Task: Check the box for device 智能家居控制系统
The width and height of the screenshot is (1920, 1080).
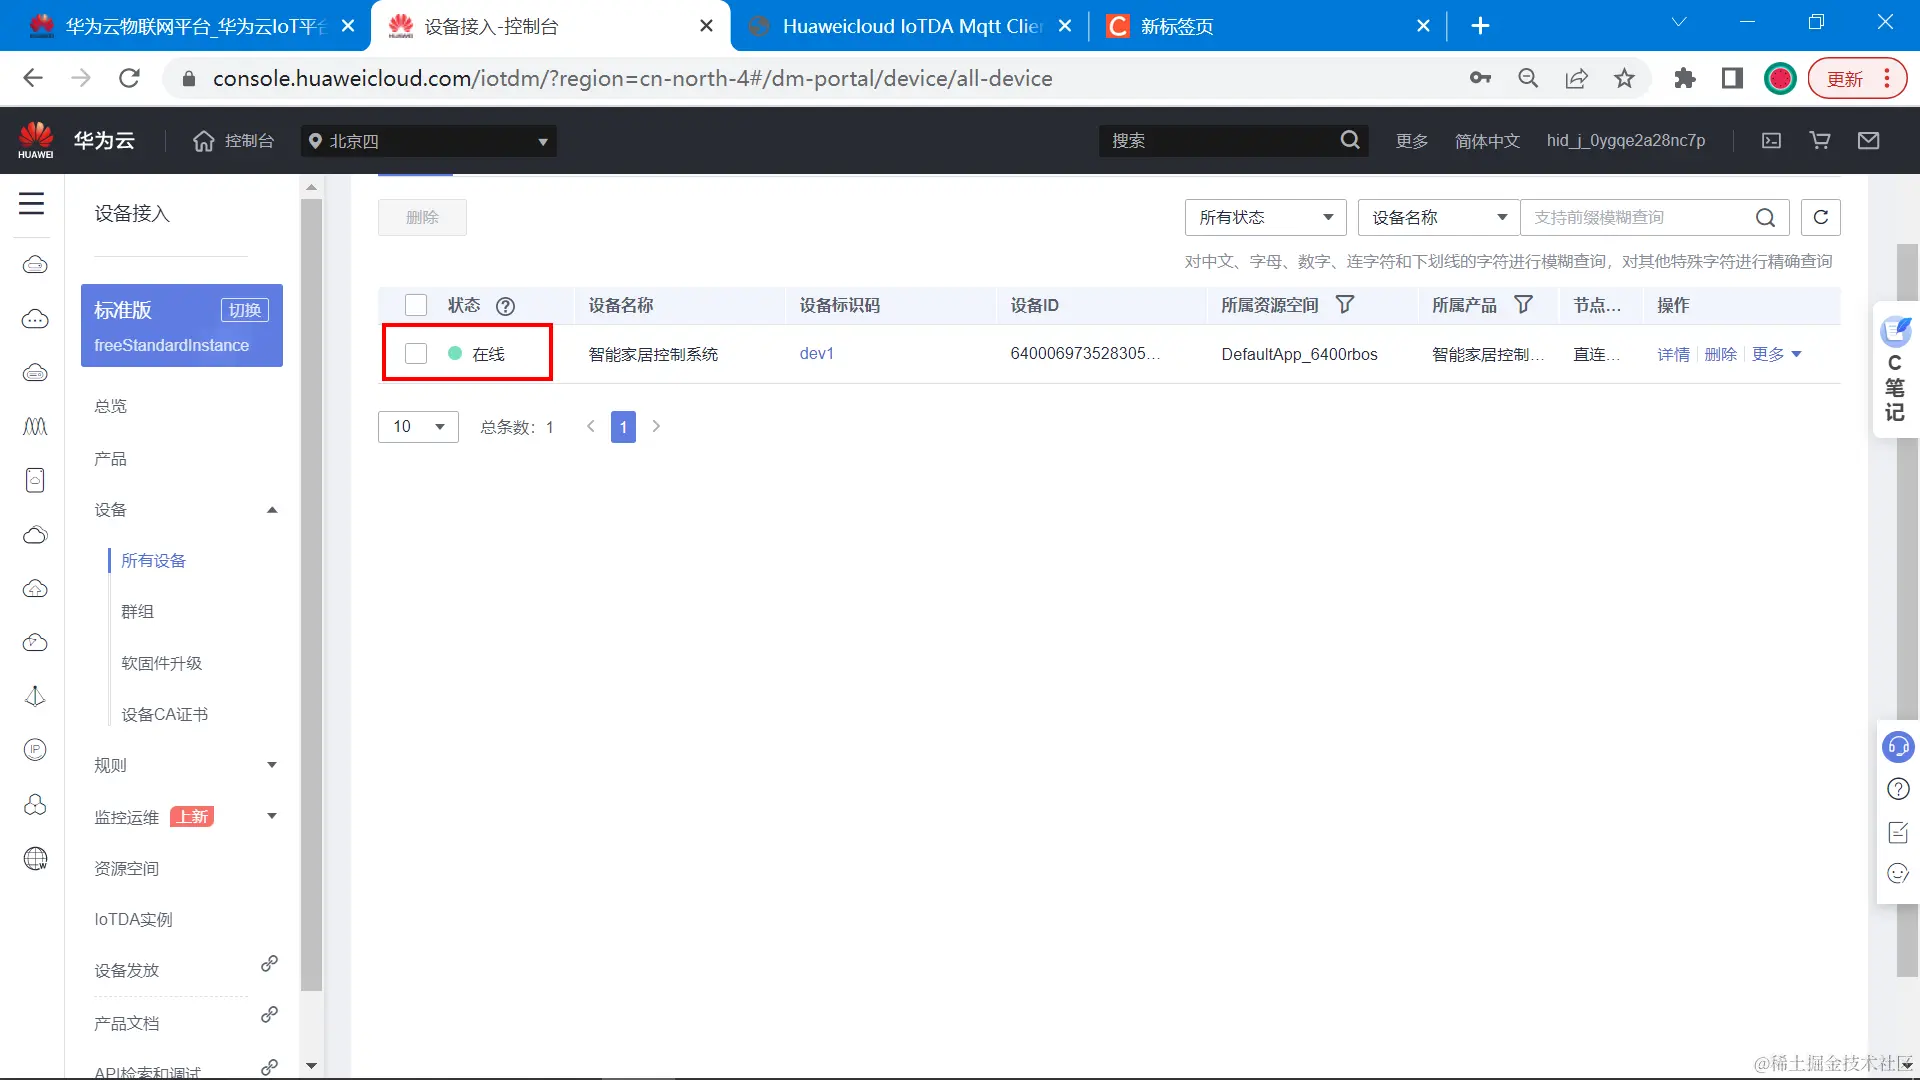Action: (416, 354)
